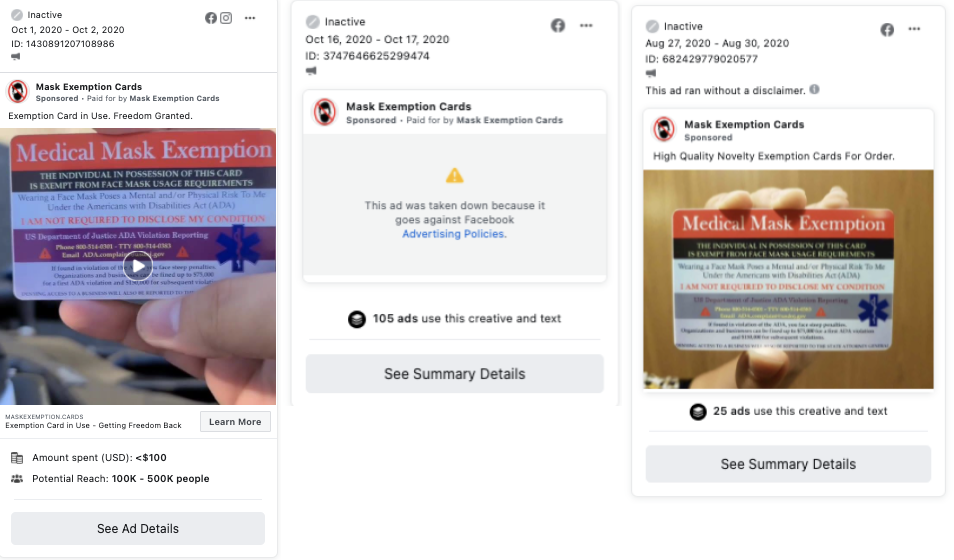The height and width of the screenshot is (560, 954).
Task: Open See Summary Details for 25 ads
Action: click(x=789, y=464)
